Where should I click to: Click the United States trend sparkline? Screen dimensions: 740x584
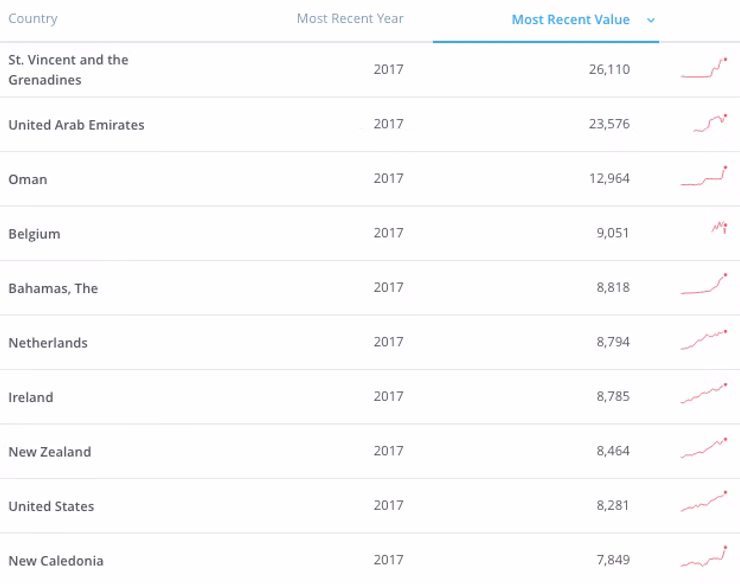pos(704,502)
